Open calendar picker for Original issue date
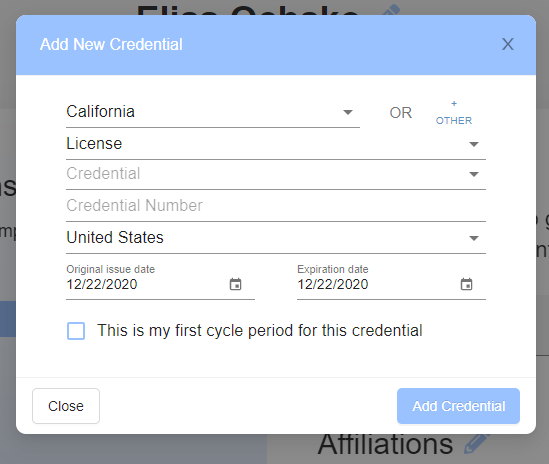Image resolution: width=549 pixels, height=464 pixels. [x=235, y=284]
